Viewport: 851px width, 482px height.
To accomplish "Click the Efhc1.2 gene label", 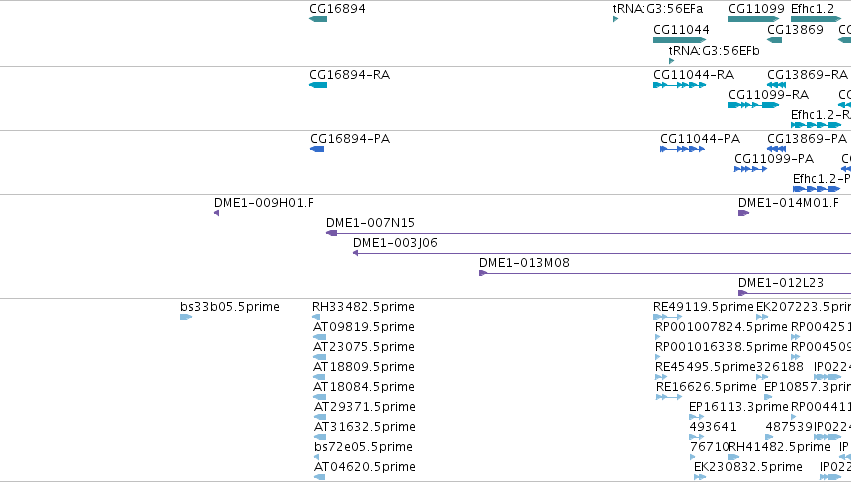I will [x=812, y=9].
